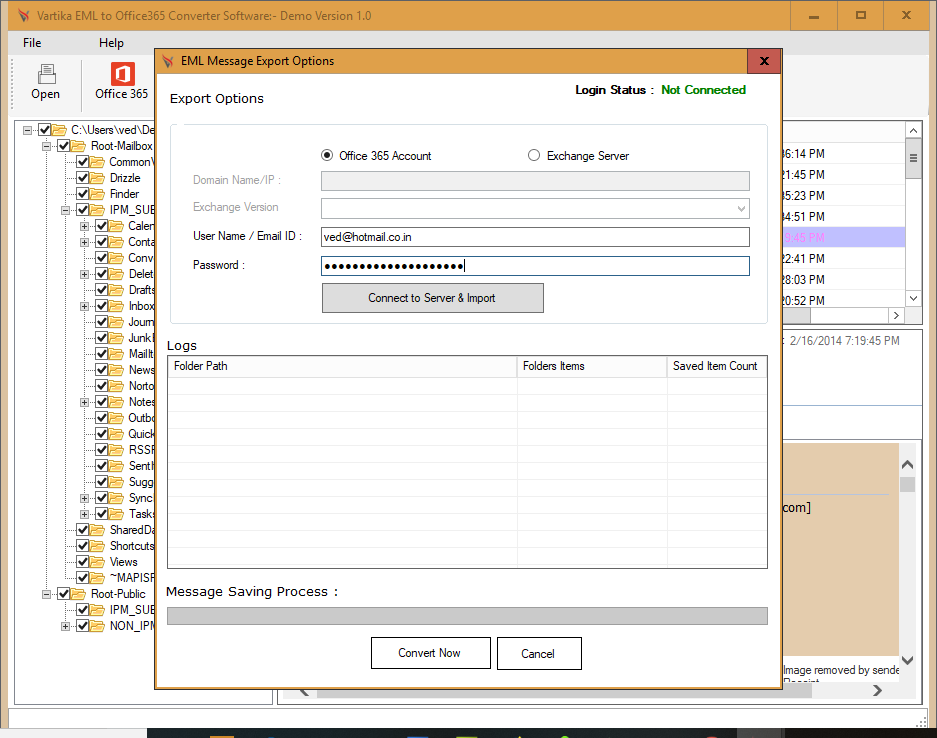Image resolution: width=937 pixels, height=738 pixels.
Task: Select the Finder folder icon
Action: [97, 194]
